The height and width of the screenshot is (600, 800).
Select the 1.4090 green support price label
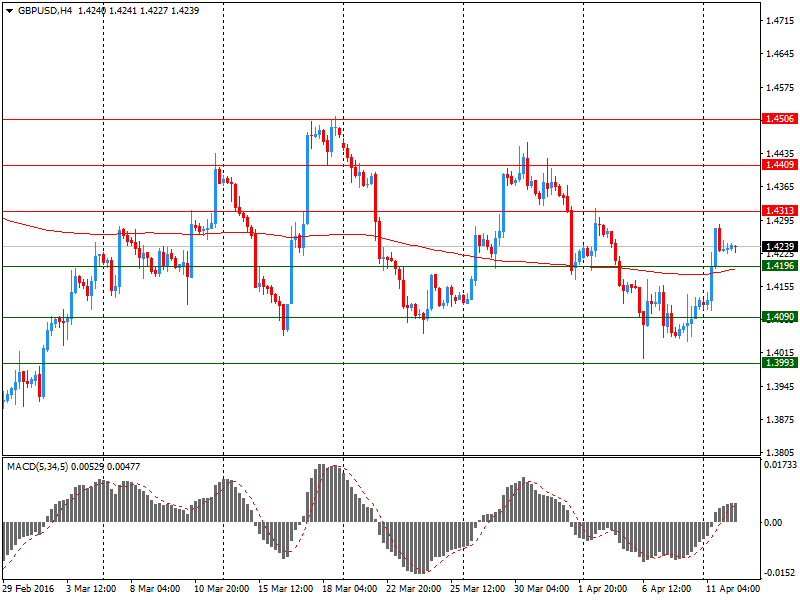coord(779,317)
